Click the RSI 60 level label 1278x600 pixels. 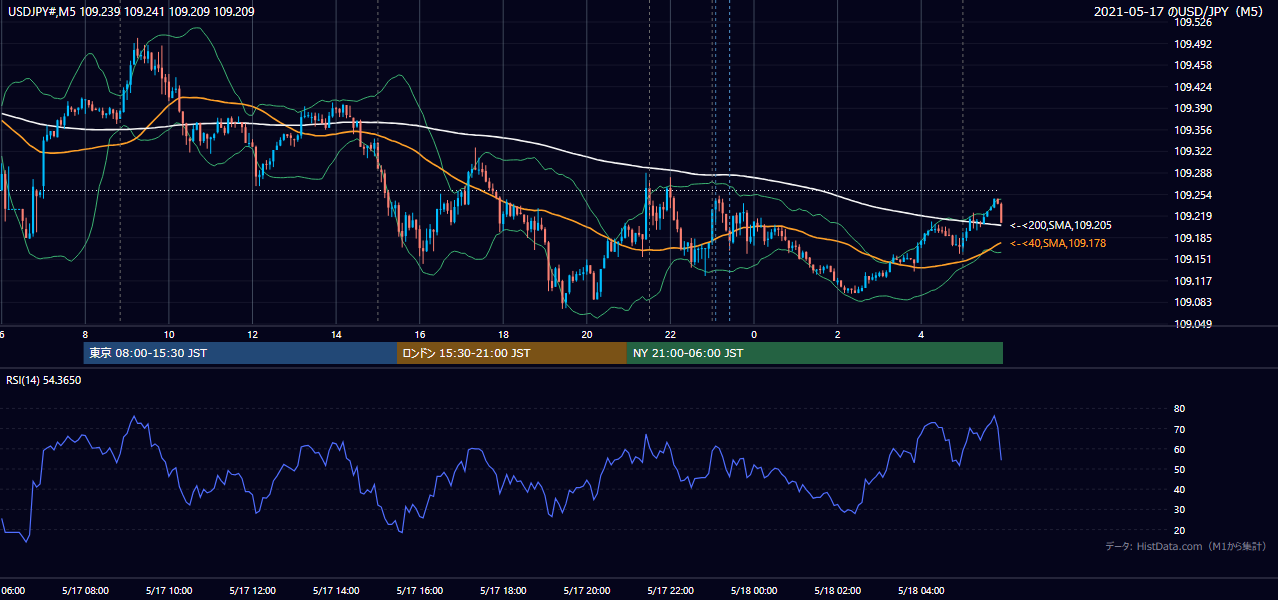1179,449
